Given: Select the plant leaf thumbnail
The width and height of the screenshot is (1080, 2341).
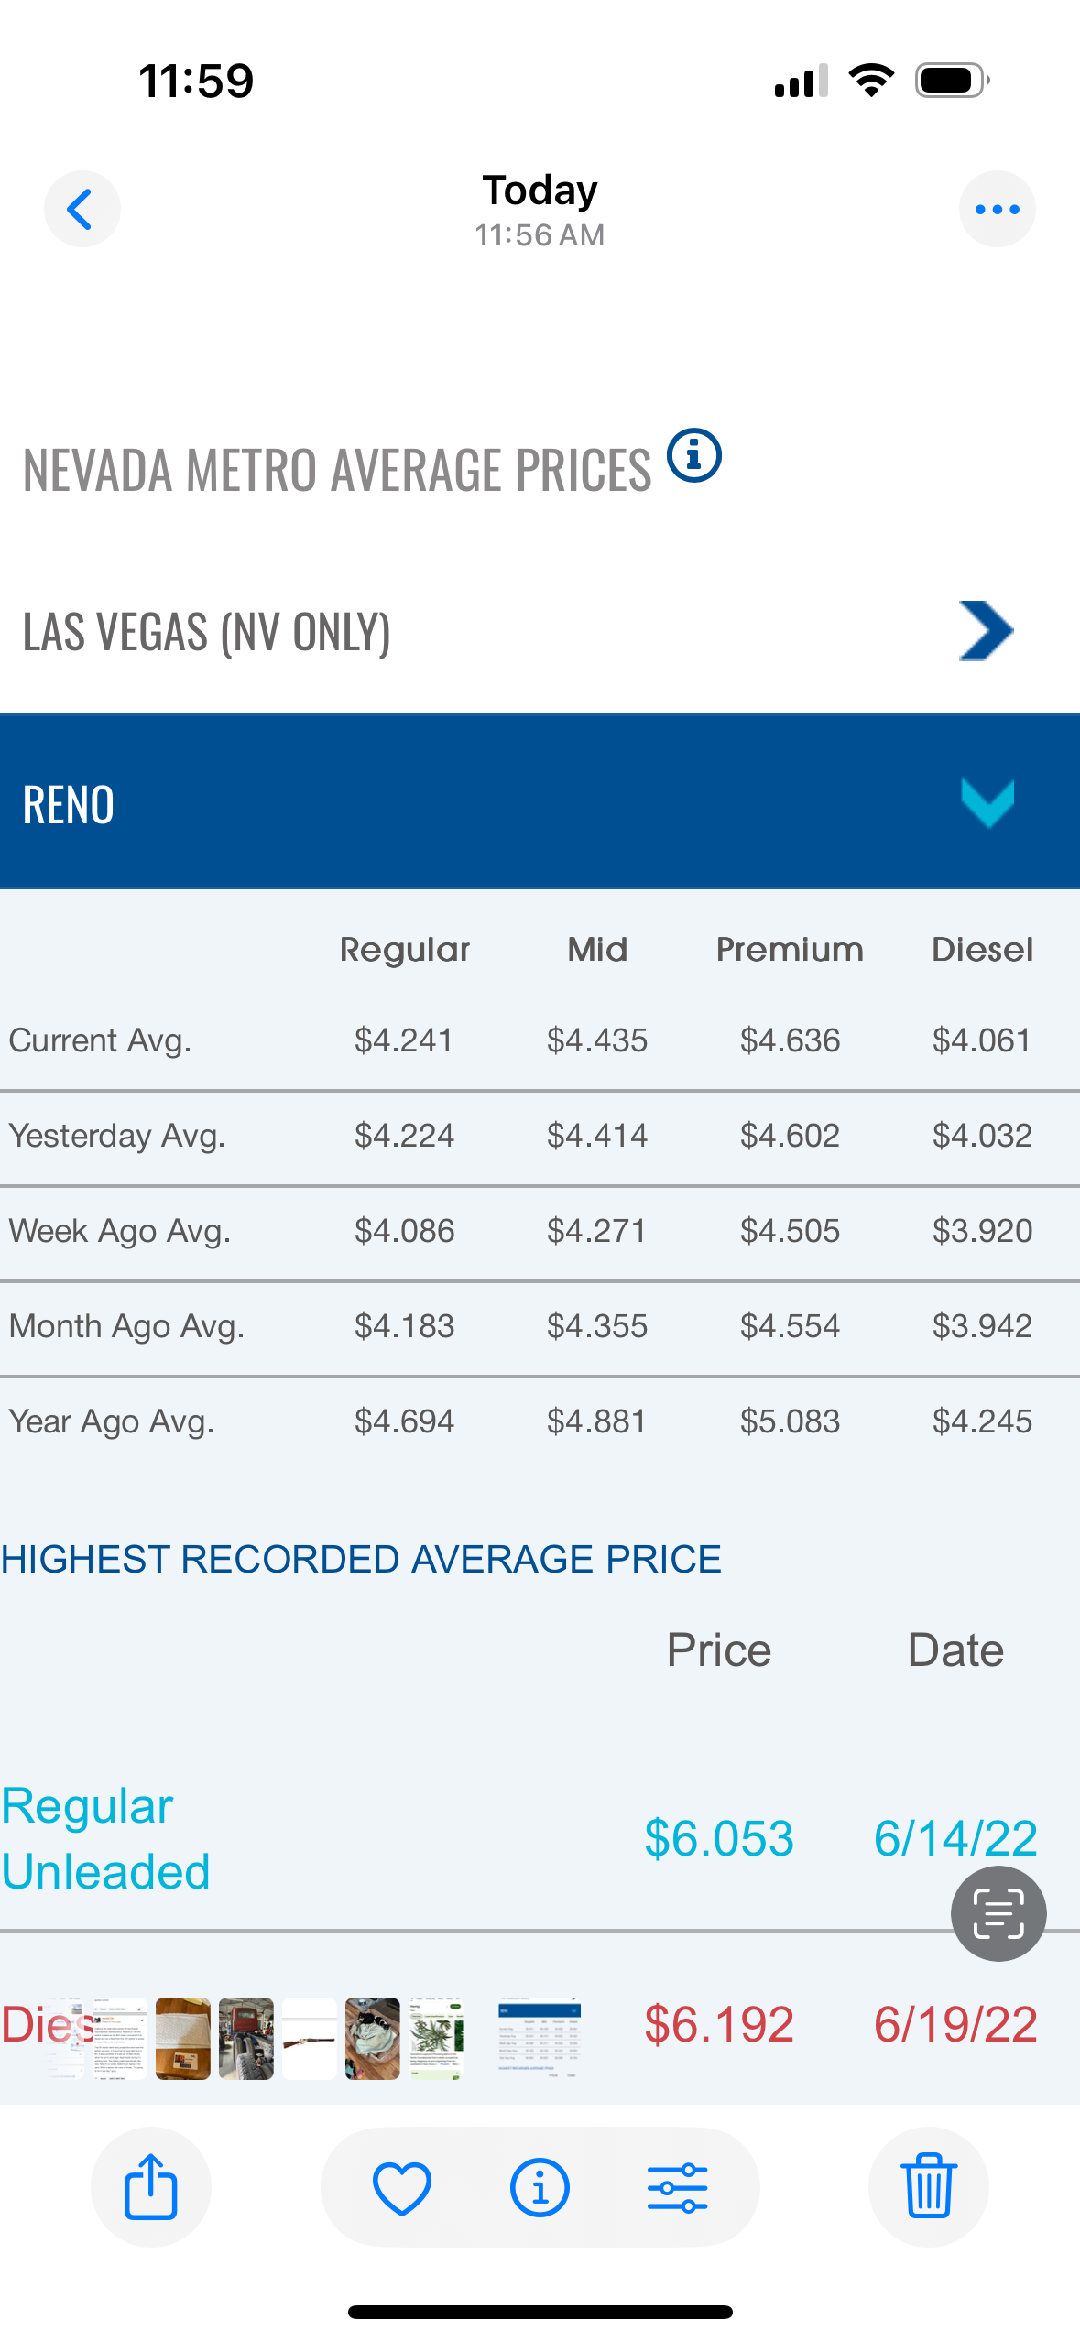Looking at the screenshot, I should tap(437, 2039).
